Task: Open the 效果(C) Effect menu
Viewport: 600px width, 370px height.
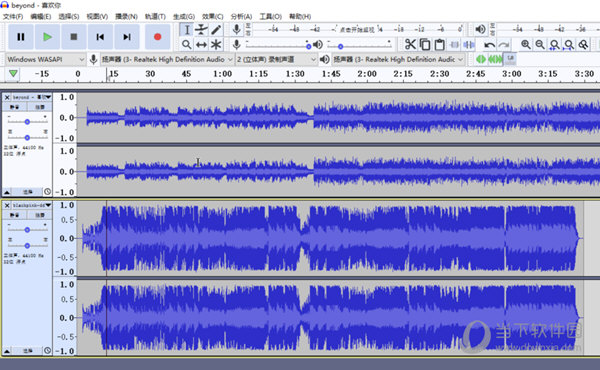Action: [212, 16]
